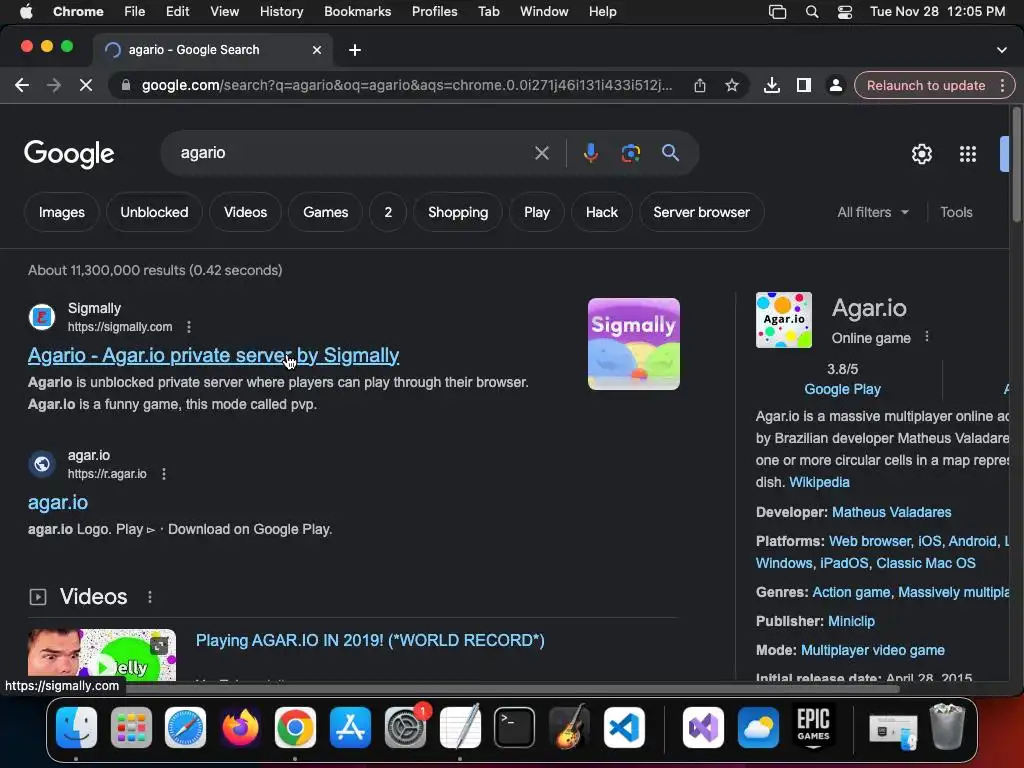1024x768 pixels.
Task: Search by image with Google Lens
Action: (x=630, y=153)
